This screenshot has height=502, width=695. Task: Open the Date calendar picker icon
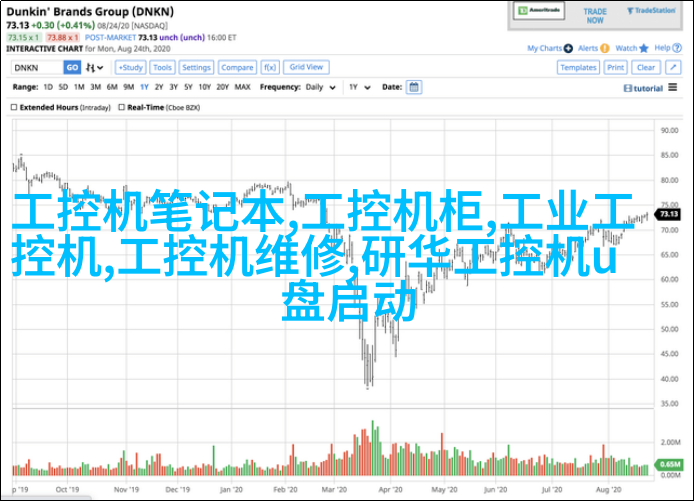(414, 87)
